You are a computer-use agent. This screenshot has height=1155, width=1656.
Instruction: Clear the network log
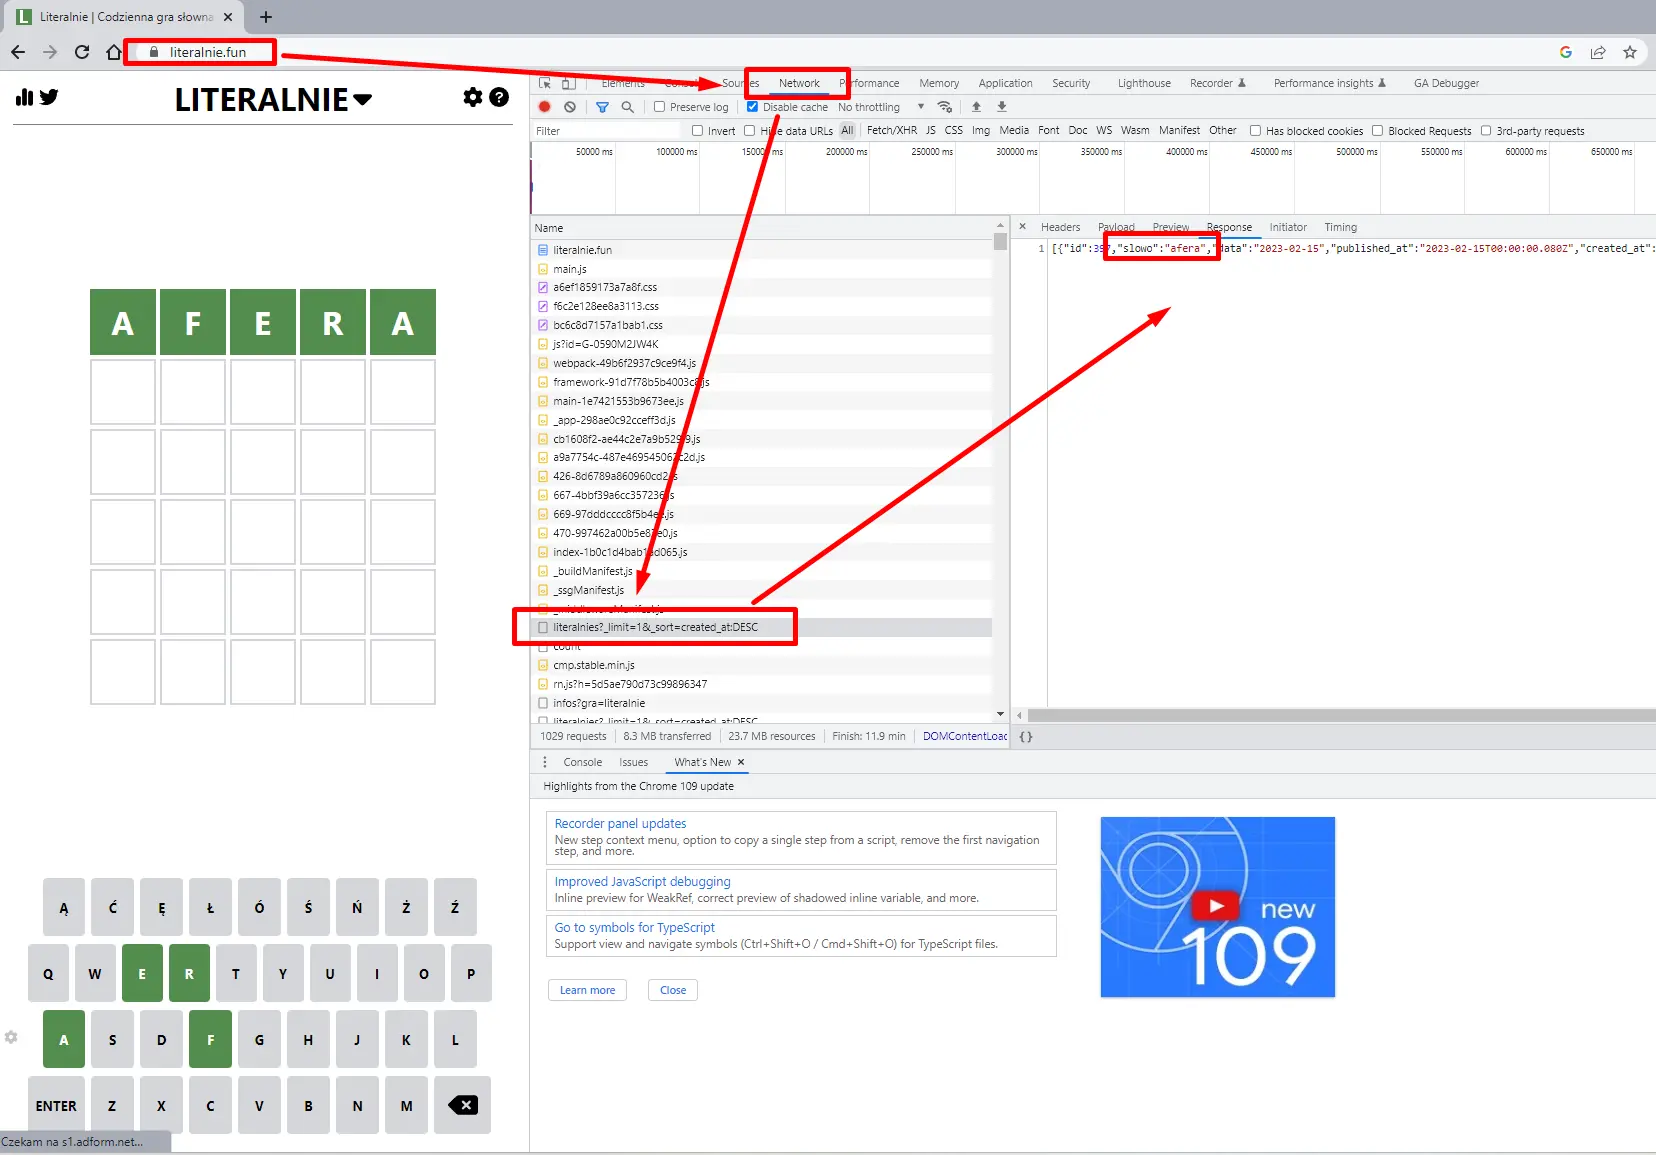tap(570, 107)
